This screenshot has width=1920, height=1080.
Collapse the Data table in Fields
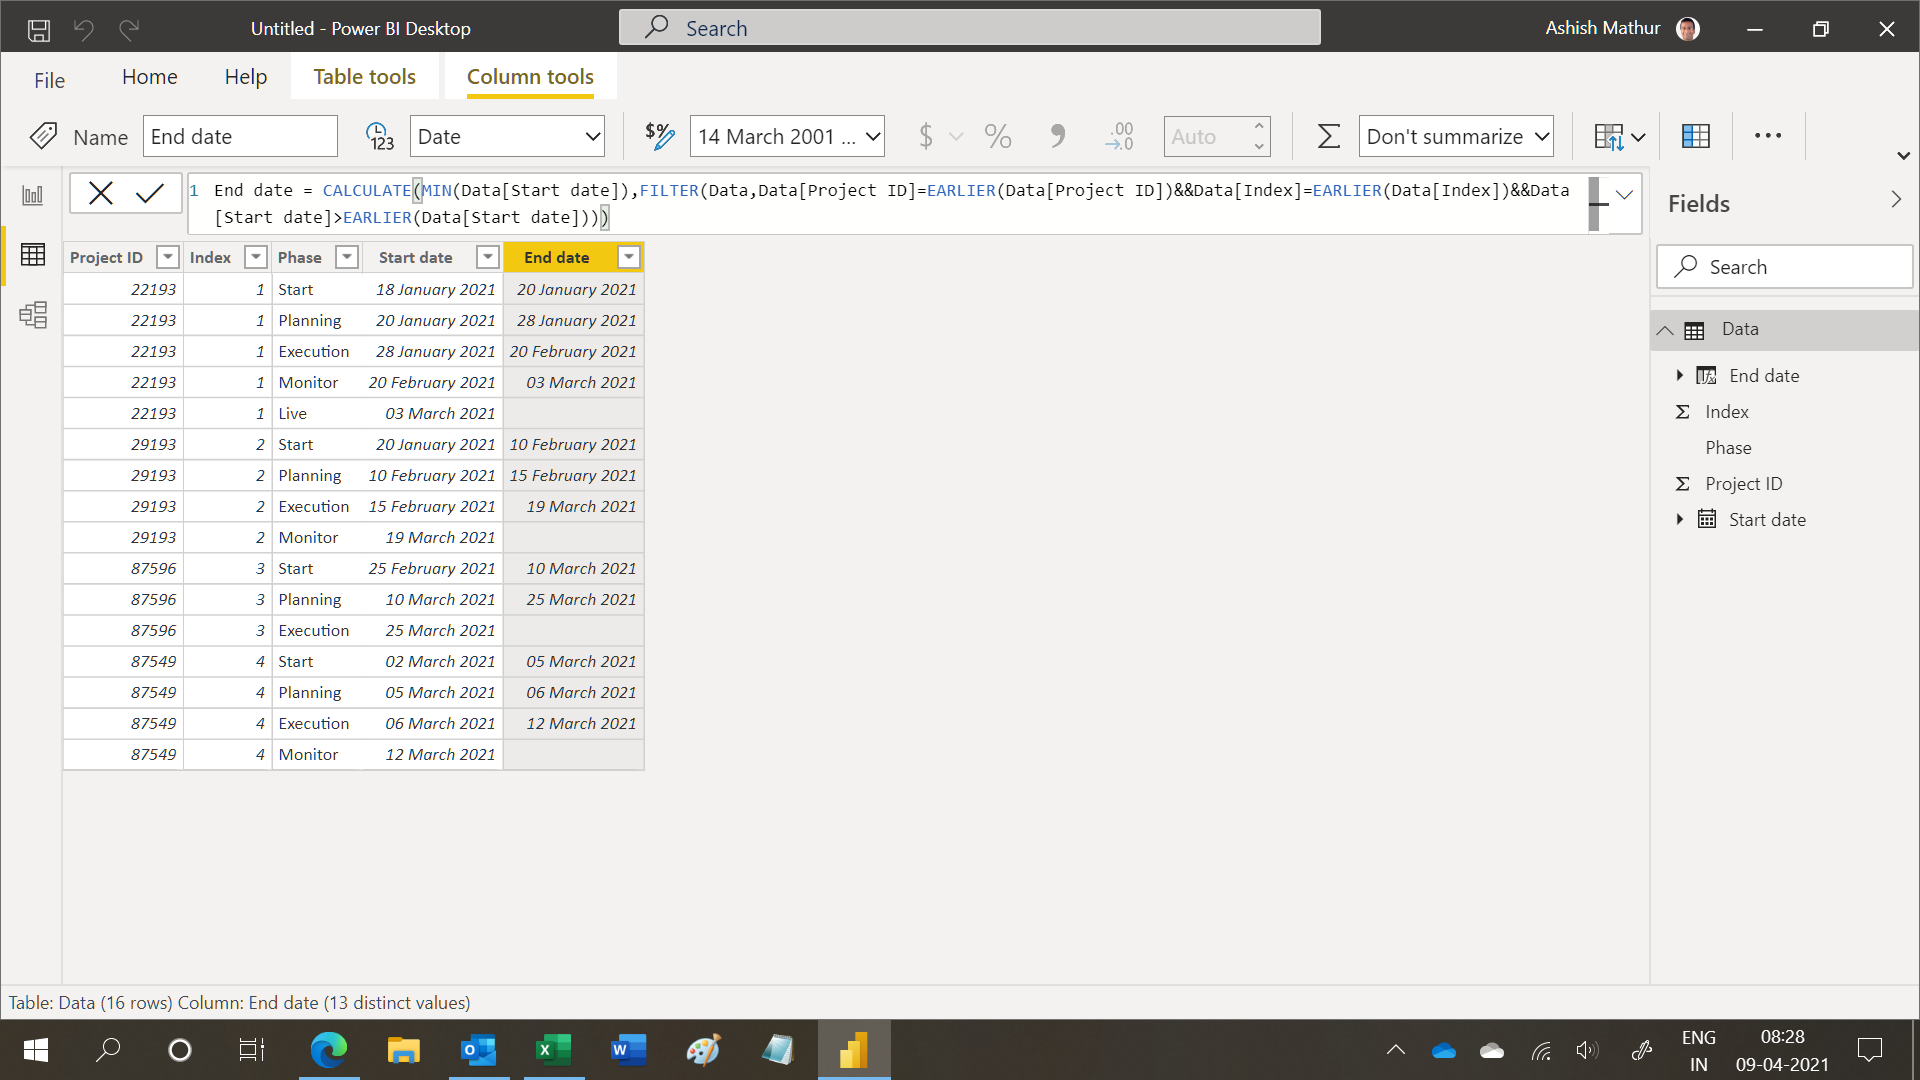[x=1665, y=330]
